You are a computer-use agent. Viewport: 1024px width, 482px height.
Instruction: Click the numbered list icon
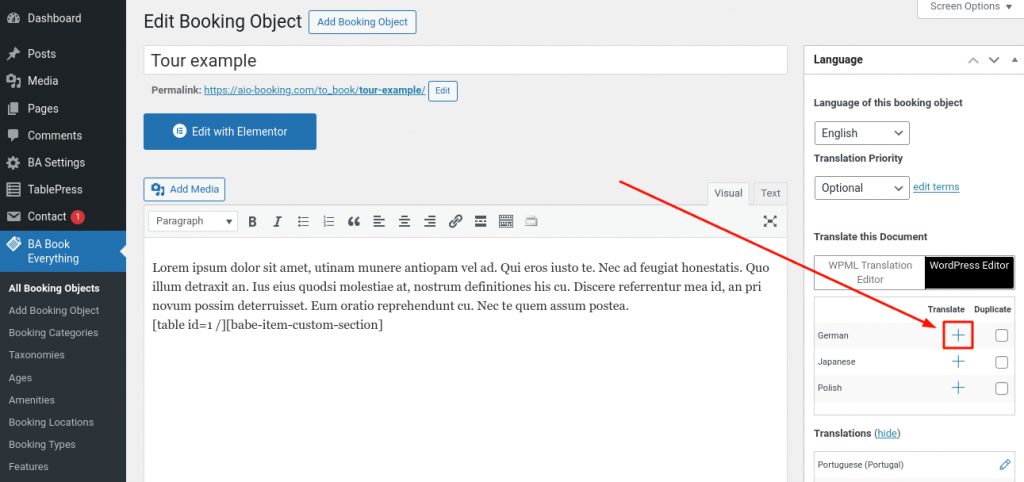point(328,221)
